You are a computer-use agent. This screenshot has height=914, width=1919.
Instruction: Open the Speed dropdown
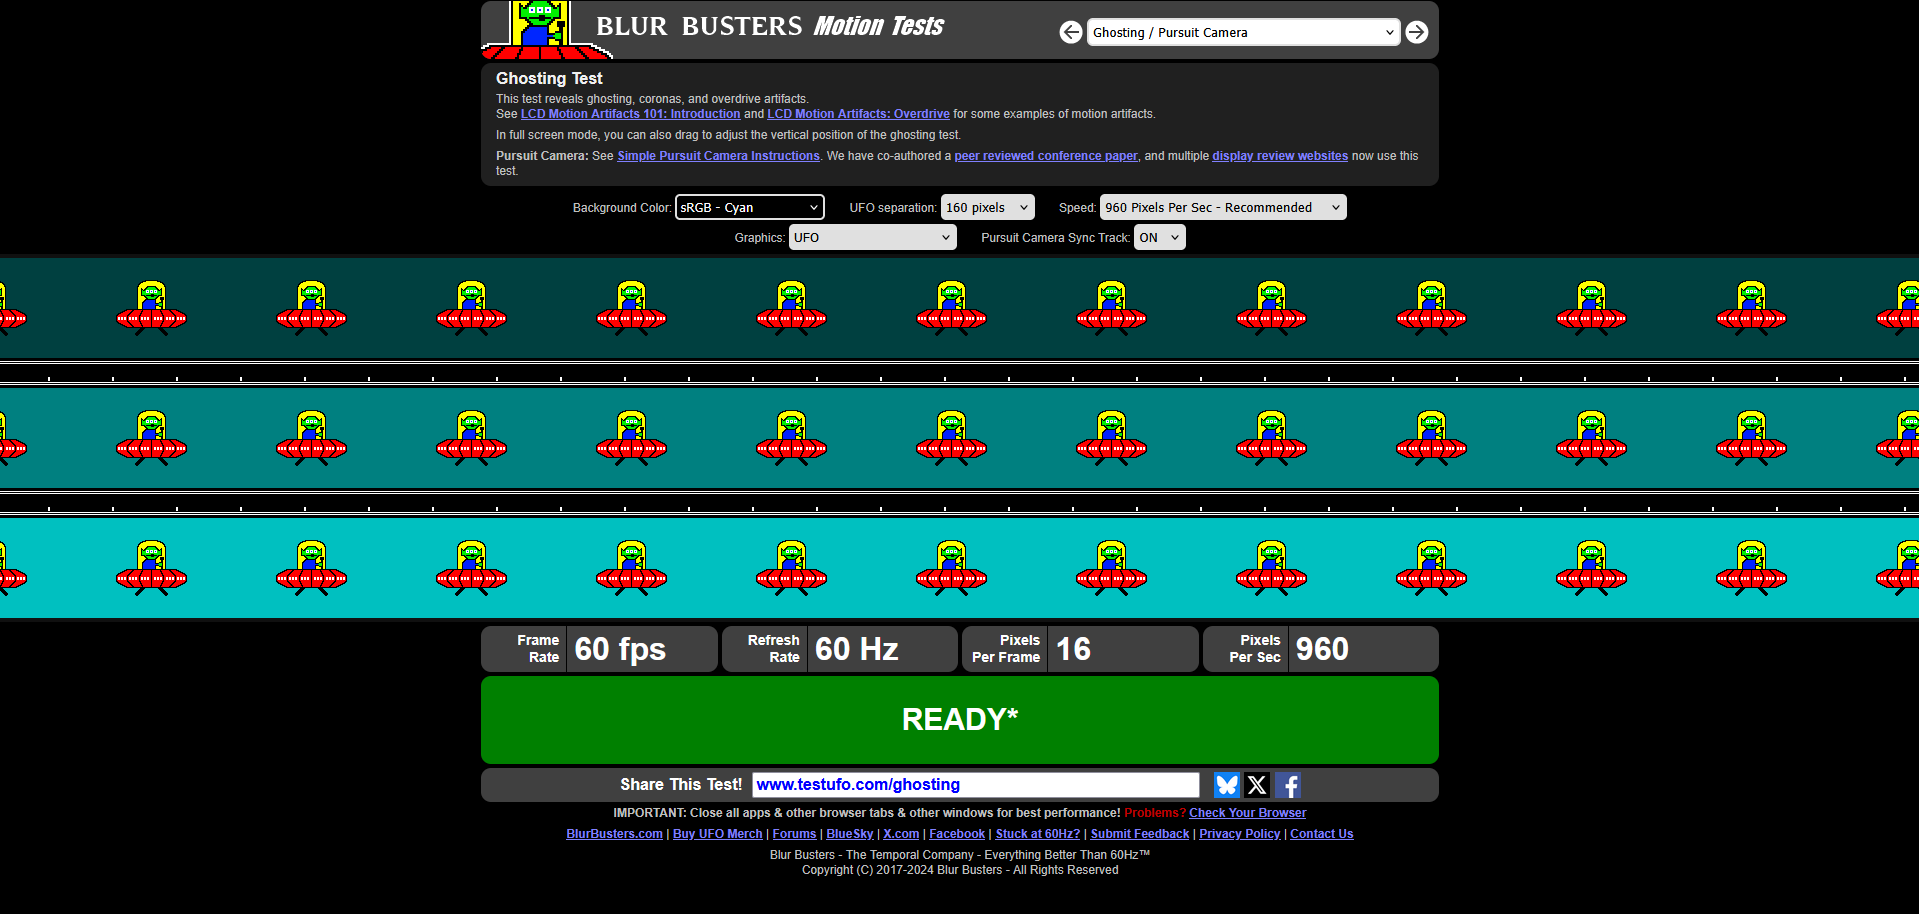[1223, 207]
